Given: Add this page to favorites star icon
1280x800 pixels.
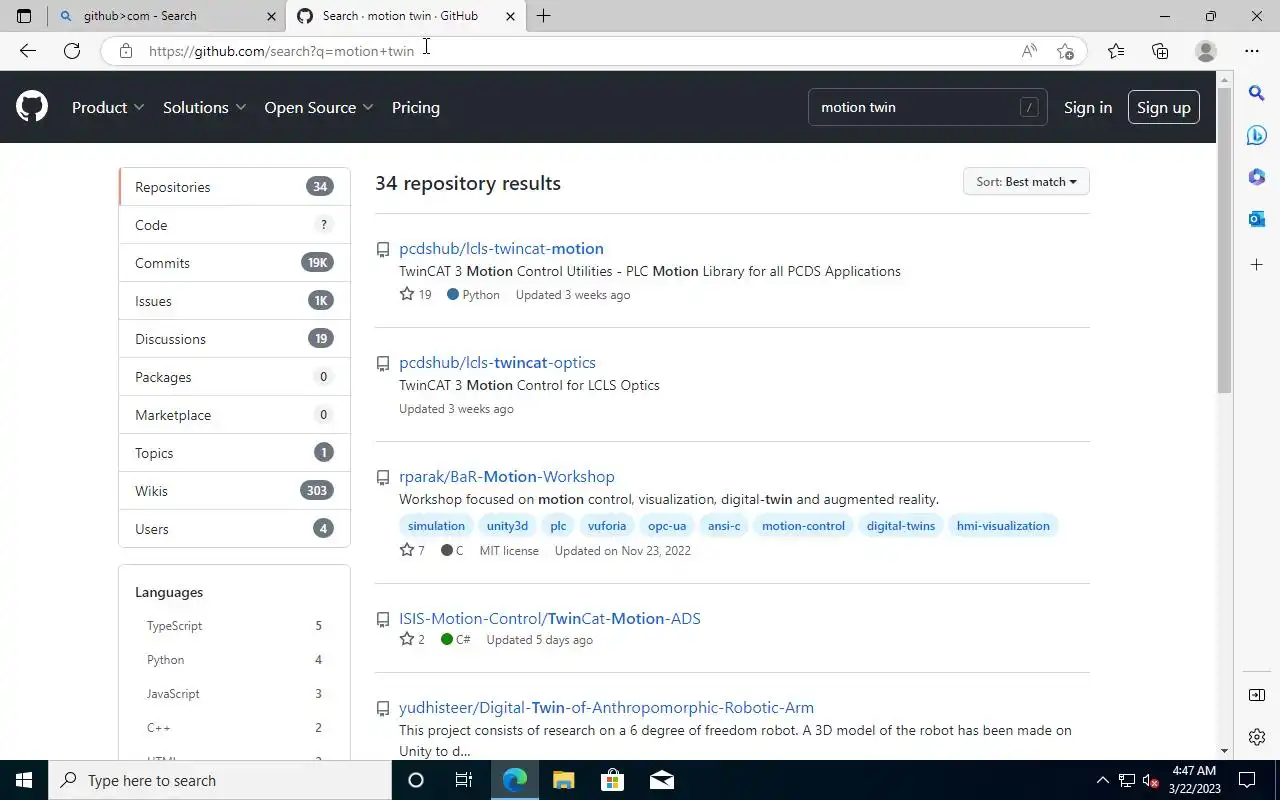Looking at the screenshot, I should pos(1065,51).
